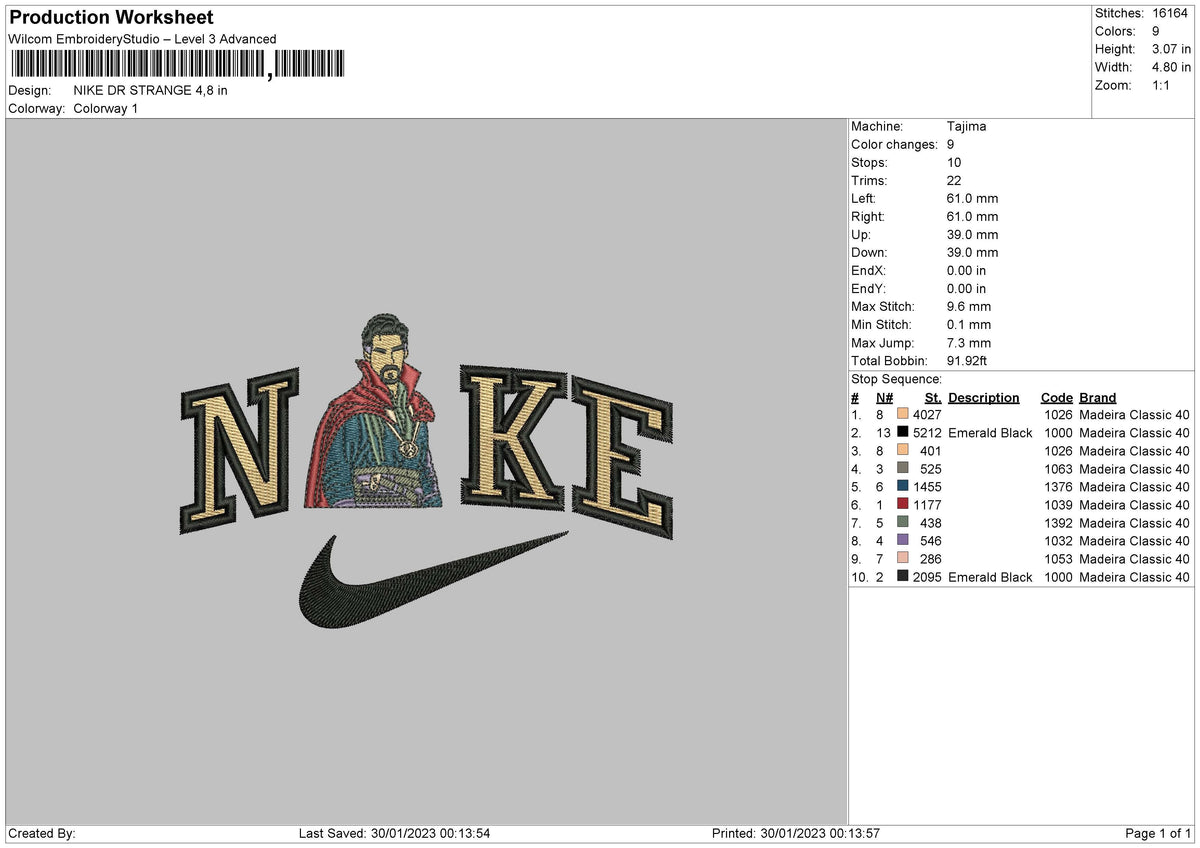
Task: Click thread code 1053
Action: point(1058,559)
